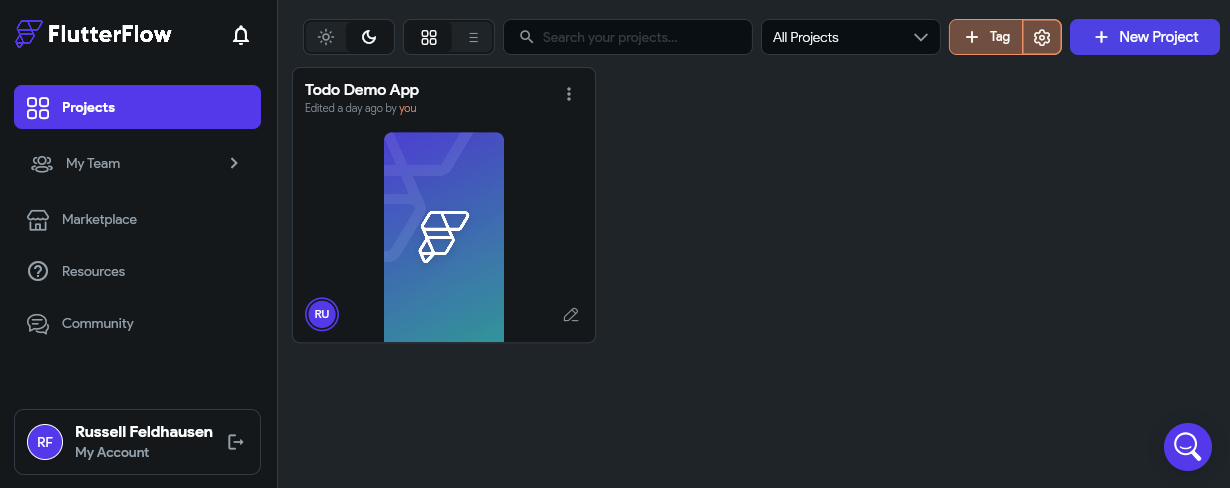This screenshot has height=488, width=1230.
Task: Add a new Tag
Action: point(986,37)
